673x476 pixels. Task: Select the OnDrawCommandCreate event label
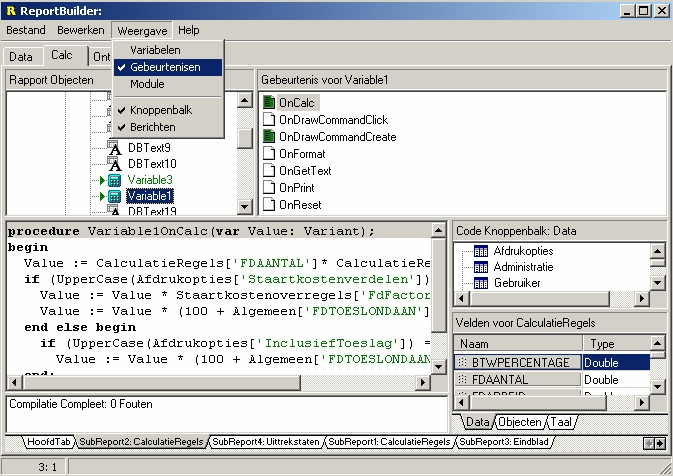pos(338,137)
